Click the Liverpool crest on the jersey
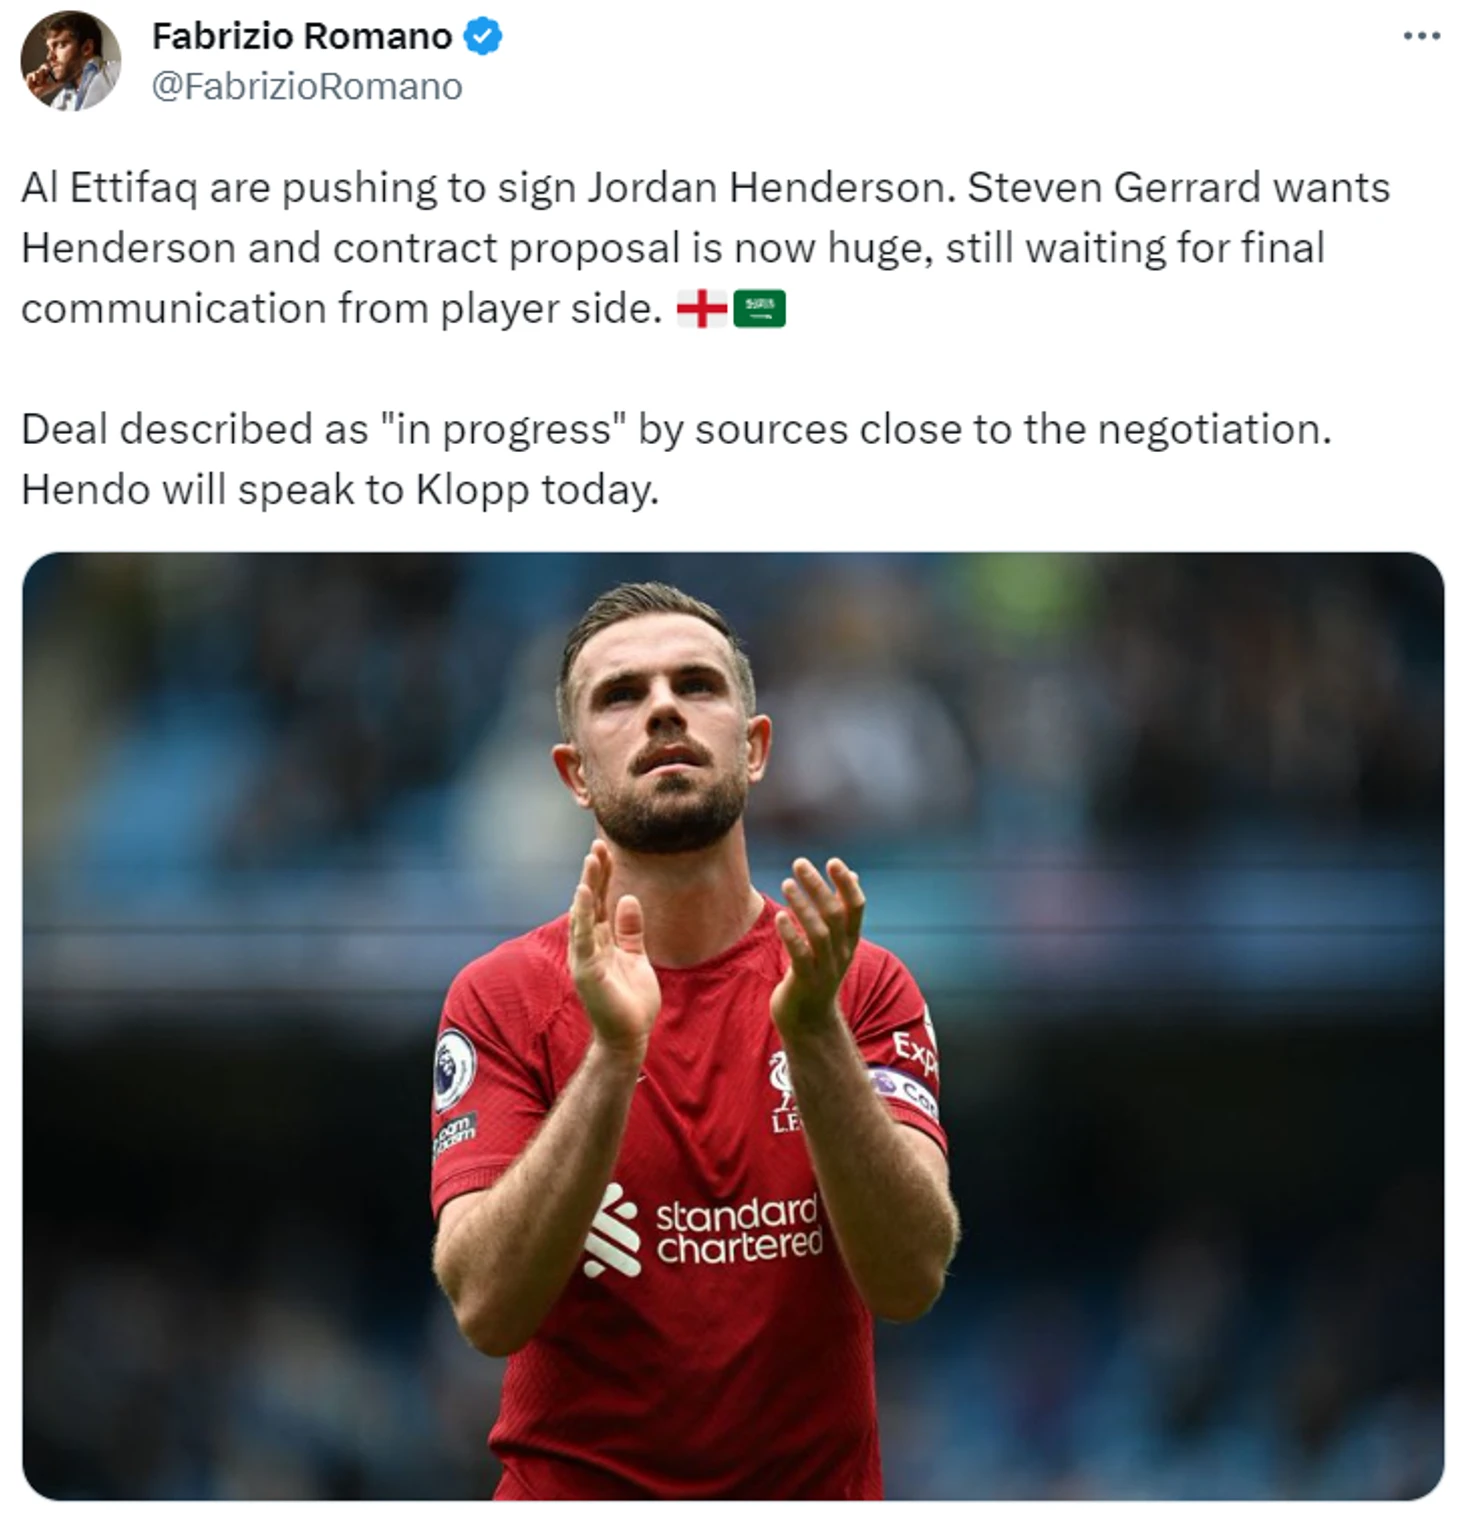The width and height of the screenshot is (1460, 1518). [x=785, y=1092]
